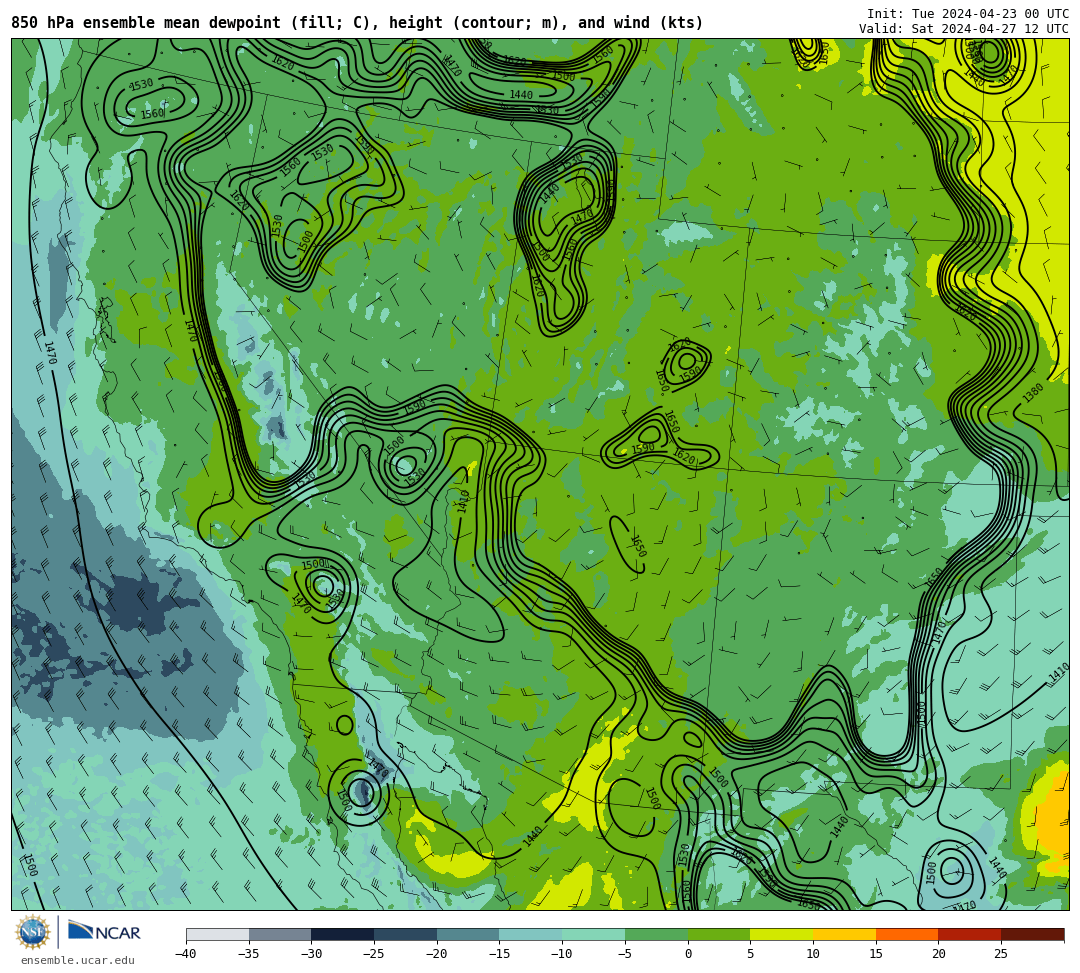
Task: Pick the gray -35 to -30 legend swatch
Action: click(x=280, y=934)
